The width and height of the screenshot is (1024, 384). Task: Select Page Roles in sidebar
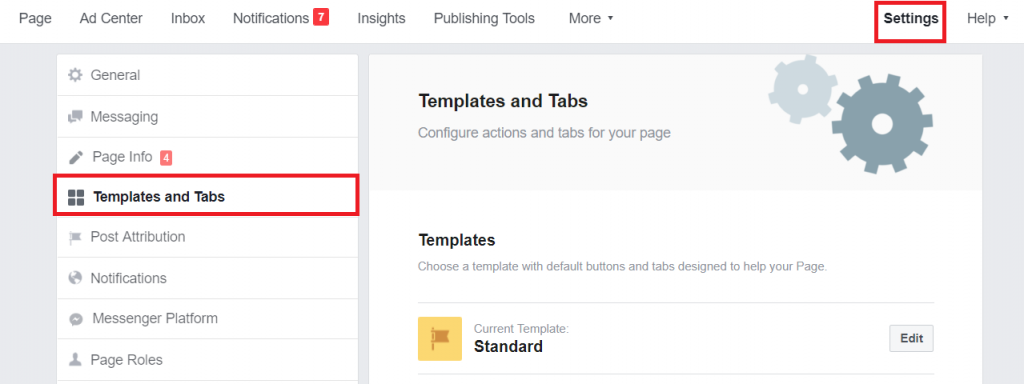(x=208, y=360)
